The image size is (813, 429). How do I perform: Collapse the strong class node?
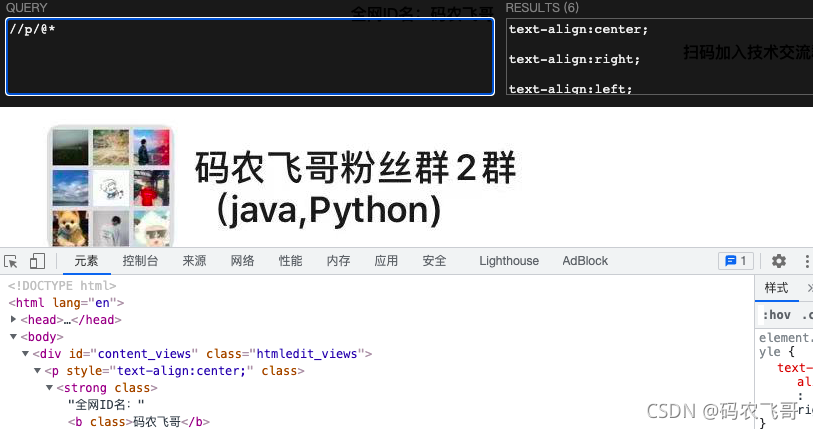pyautogui.click(x=49, y=388)
